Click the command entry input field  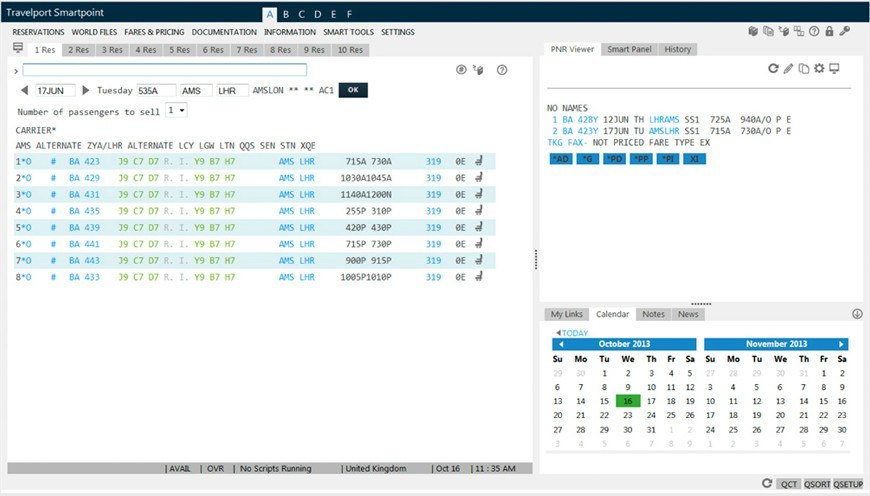(x=165, y=70)
